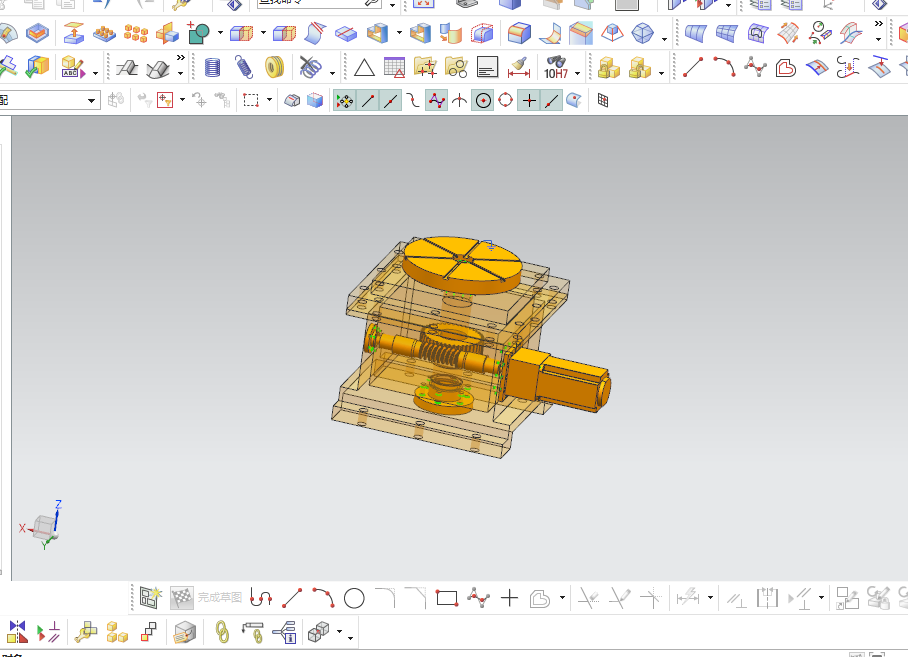Click the rotating table top disc in viewport
This screenshot has width=908, height=657.
462,264
